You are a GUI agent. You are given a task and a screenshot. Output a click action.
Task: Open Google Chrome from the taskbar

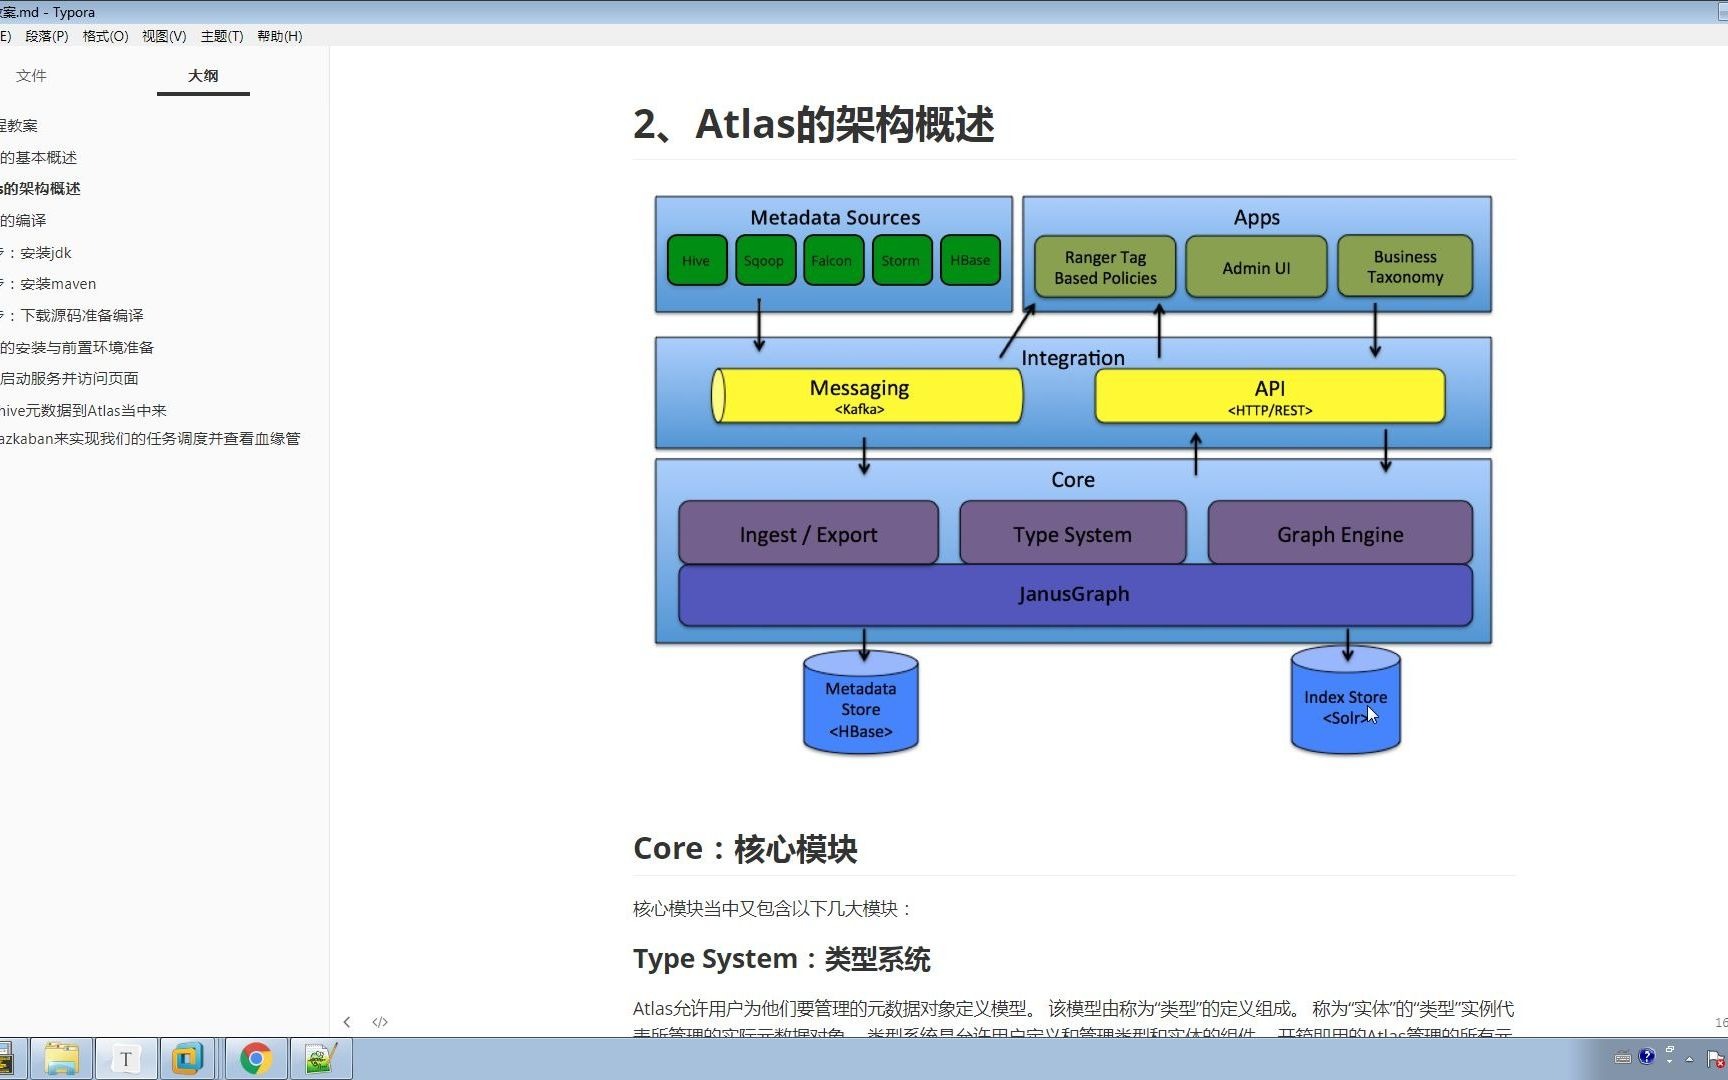pyautogui.click(x=256, y=1059)
